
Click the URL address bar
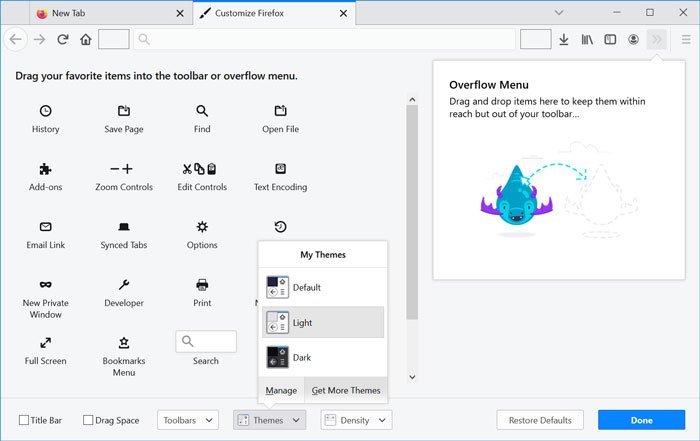coord(325,40)
